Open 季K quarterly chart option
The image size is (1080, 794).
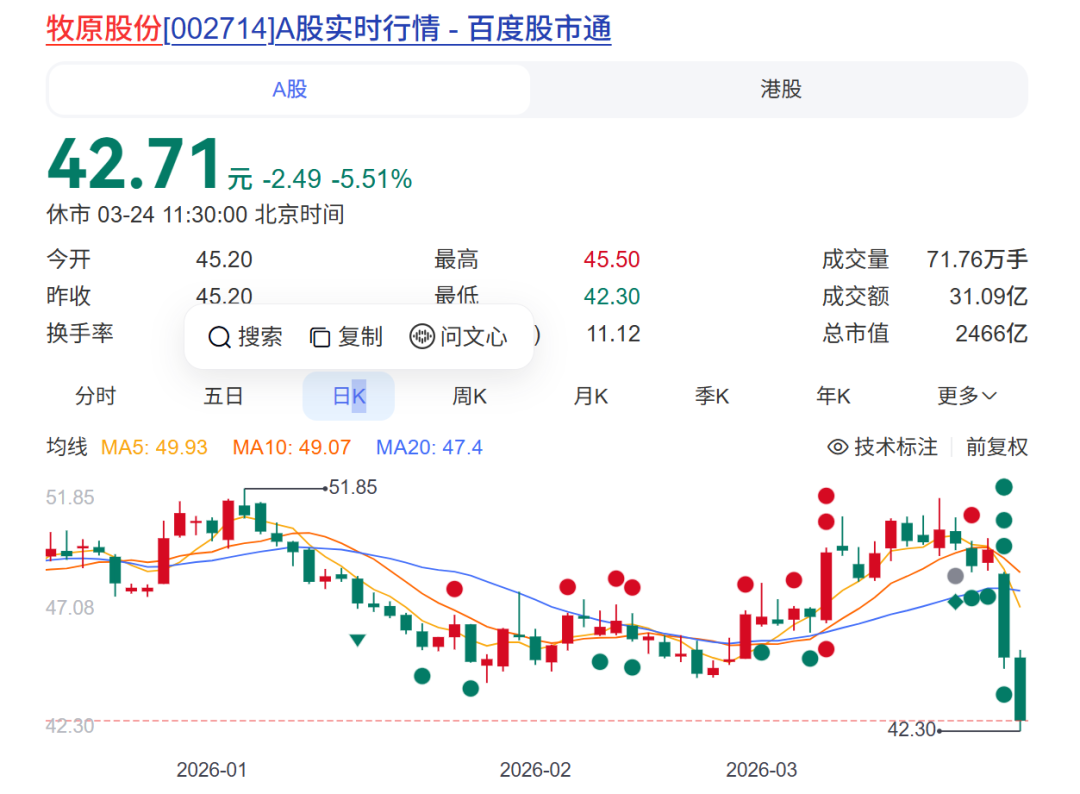[711, 396]
